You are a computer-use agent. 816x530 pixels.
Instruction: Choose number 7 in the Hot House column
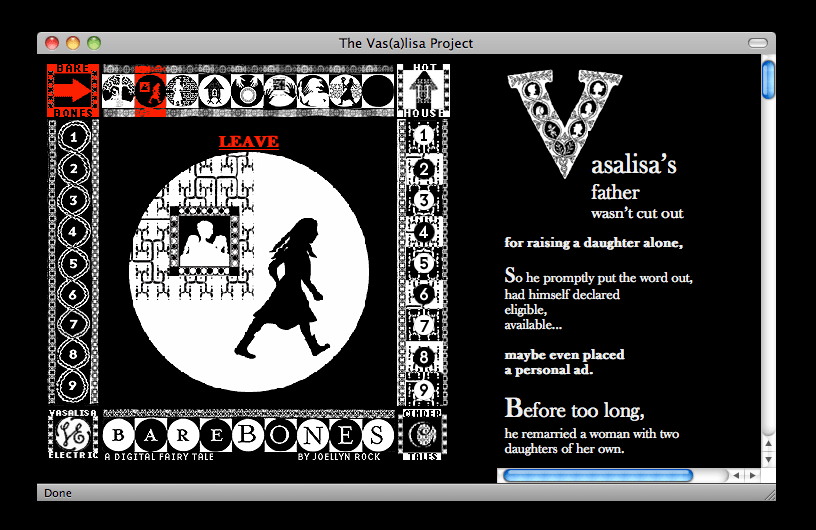coord(424,326)
